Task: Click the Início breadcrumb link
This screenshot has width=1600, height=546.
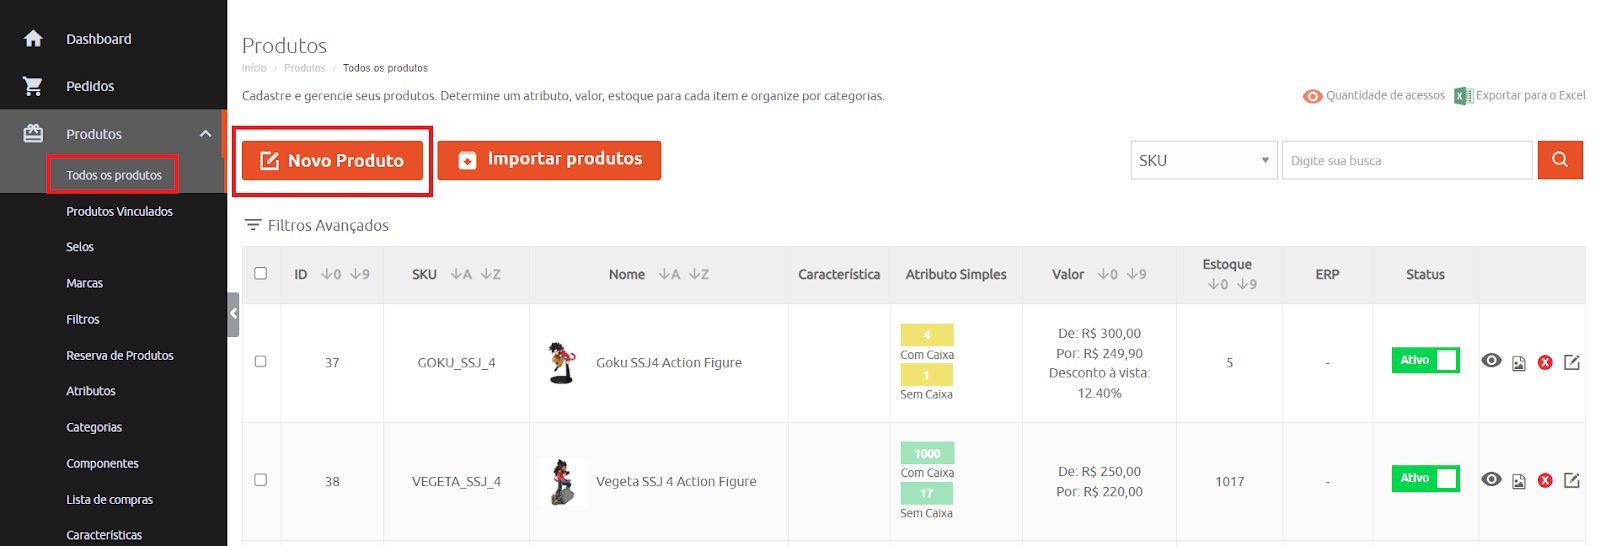Action: tap(254, 68)
